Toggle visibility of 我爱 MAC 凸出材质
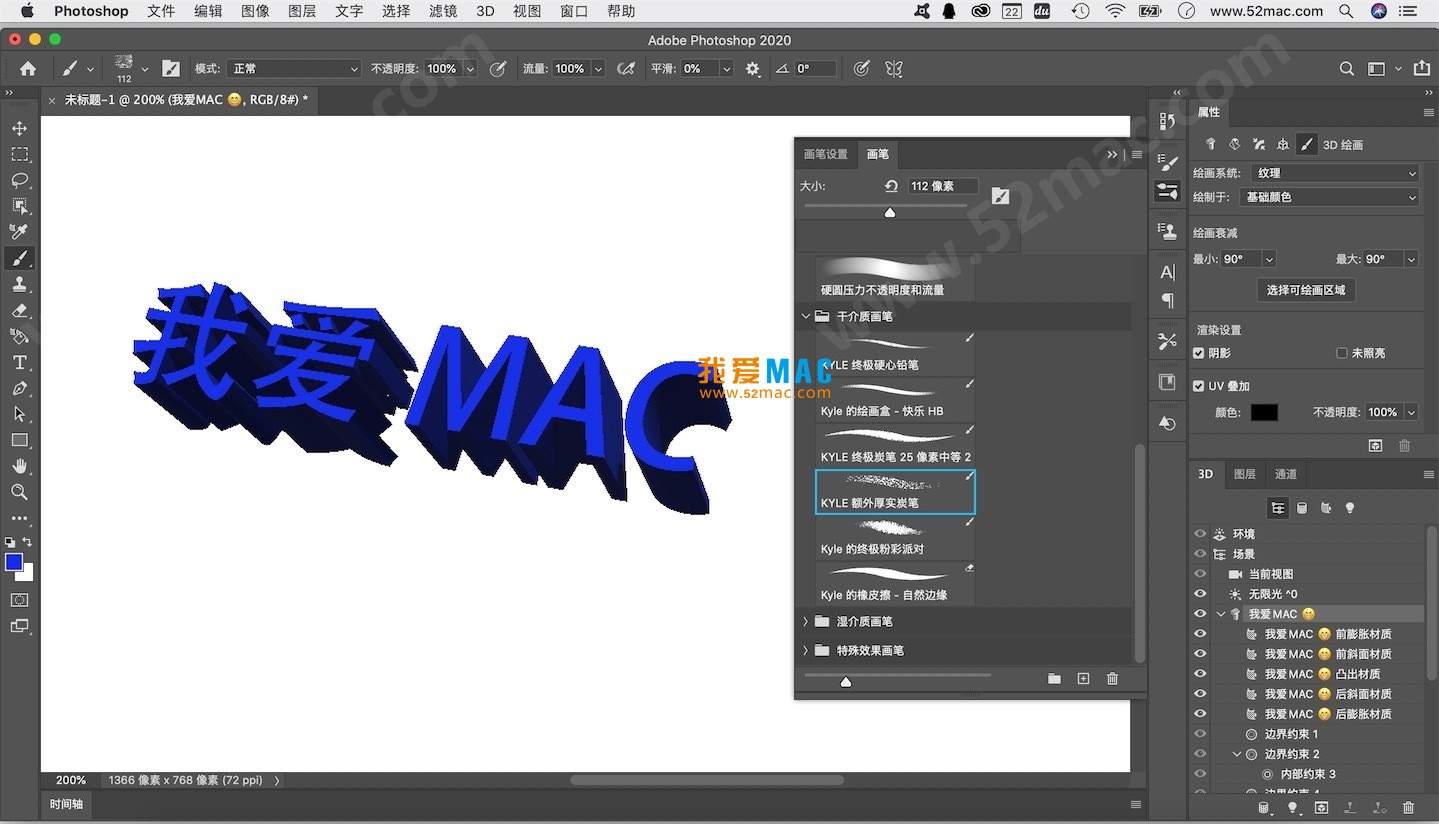Viewport: 1439px width, 824px height. [x=1200, y=674]
